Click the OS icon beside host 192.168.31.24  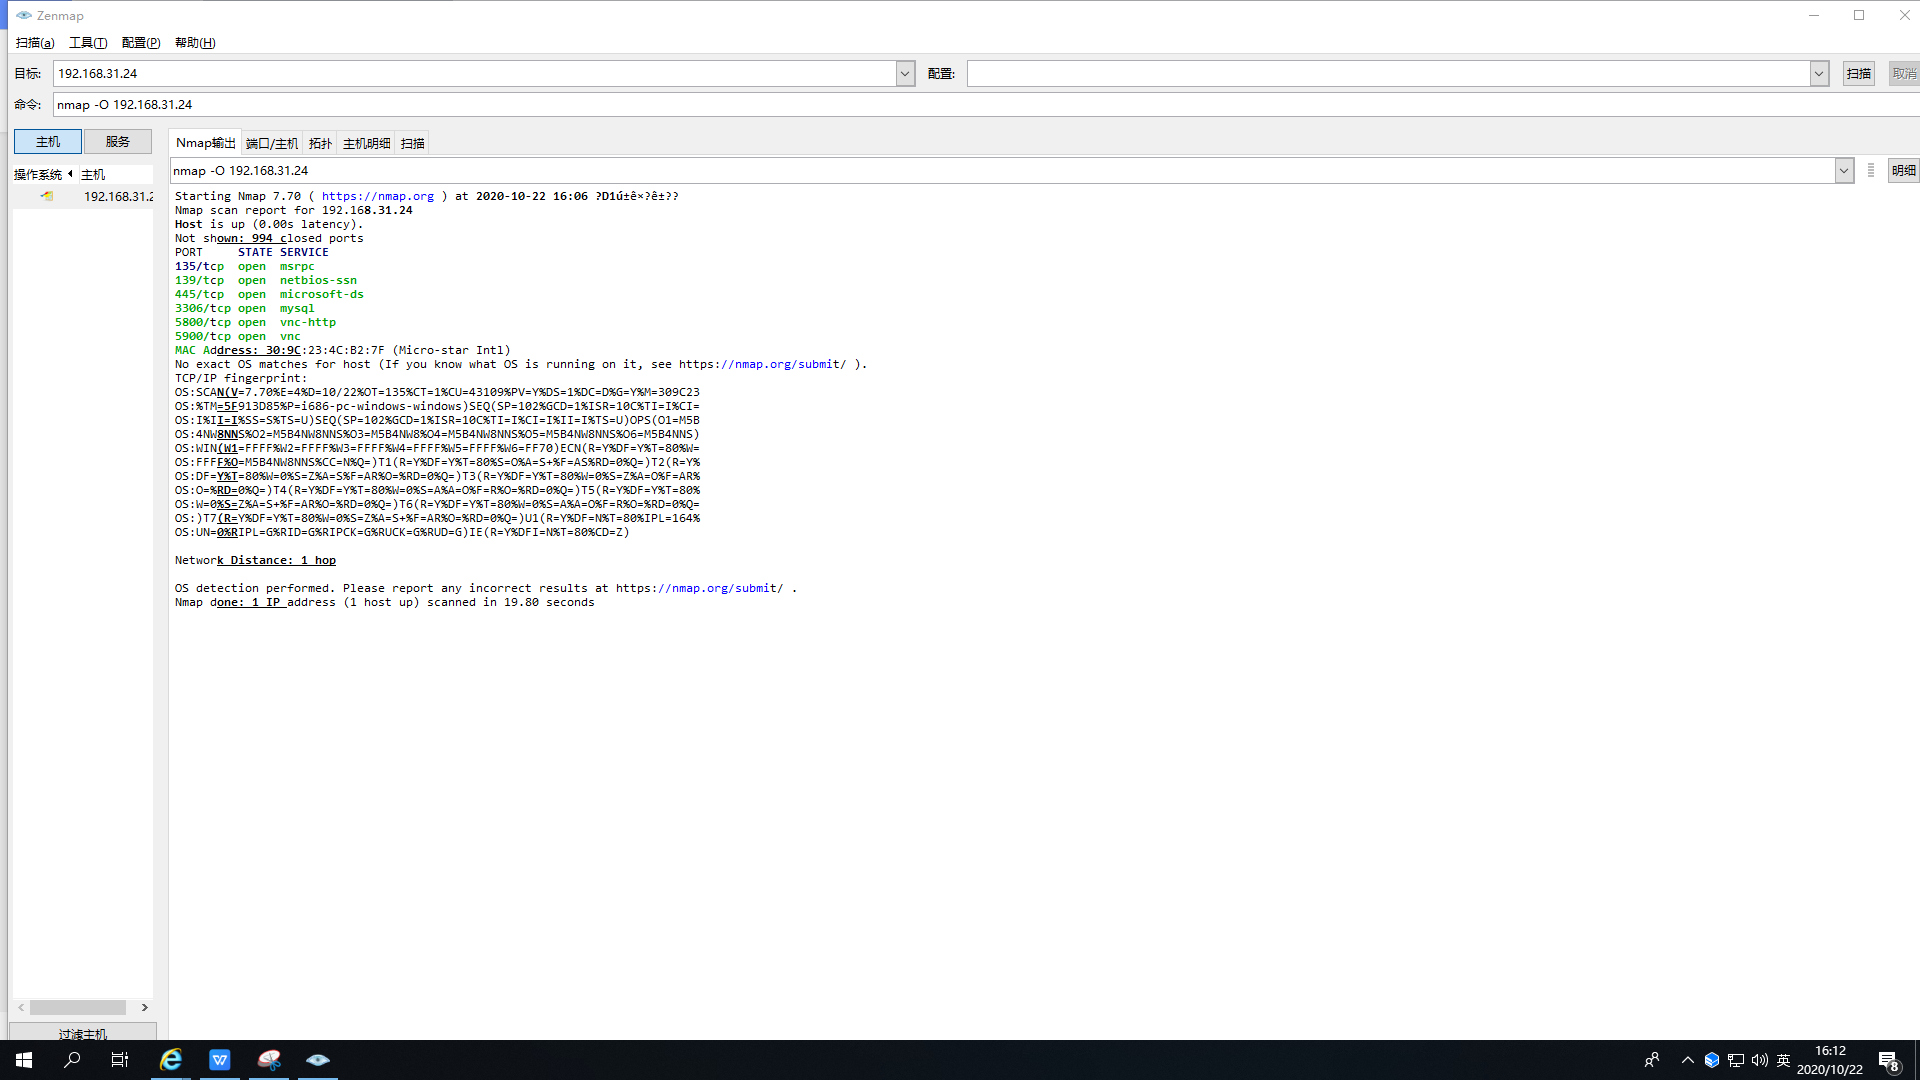click(47, 196)
